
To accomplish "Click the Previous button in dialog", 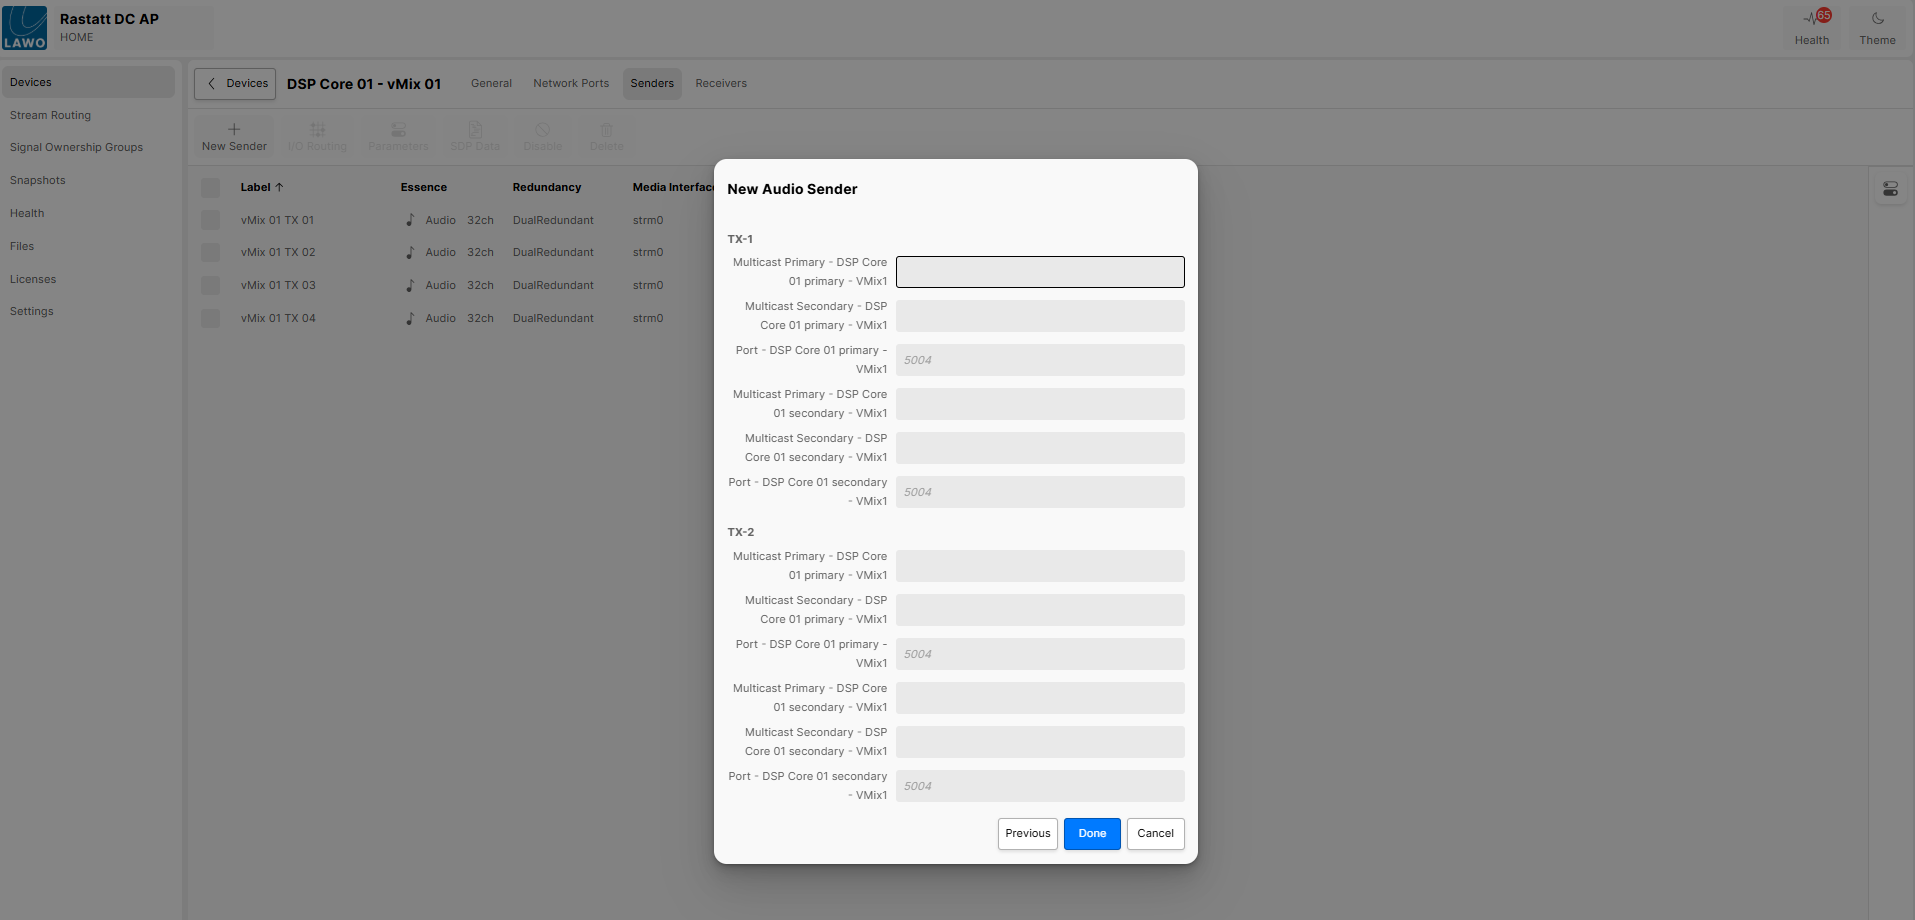I will 1027,834.
